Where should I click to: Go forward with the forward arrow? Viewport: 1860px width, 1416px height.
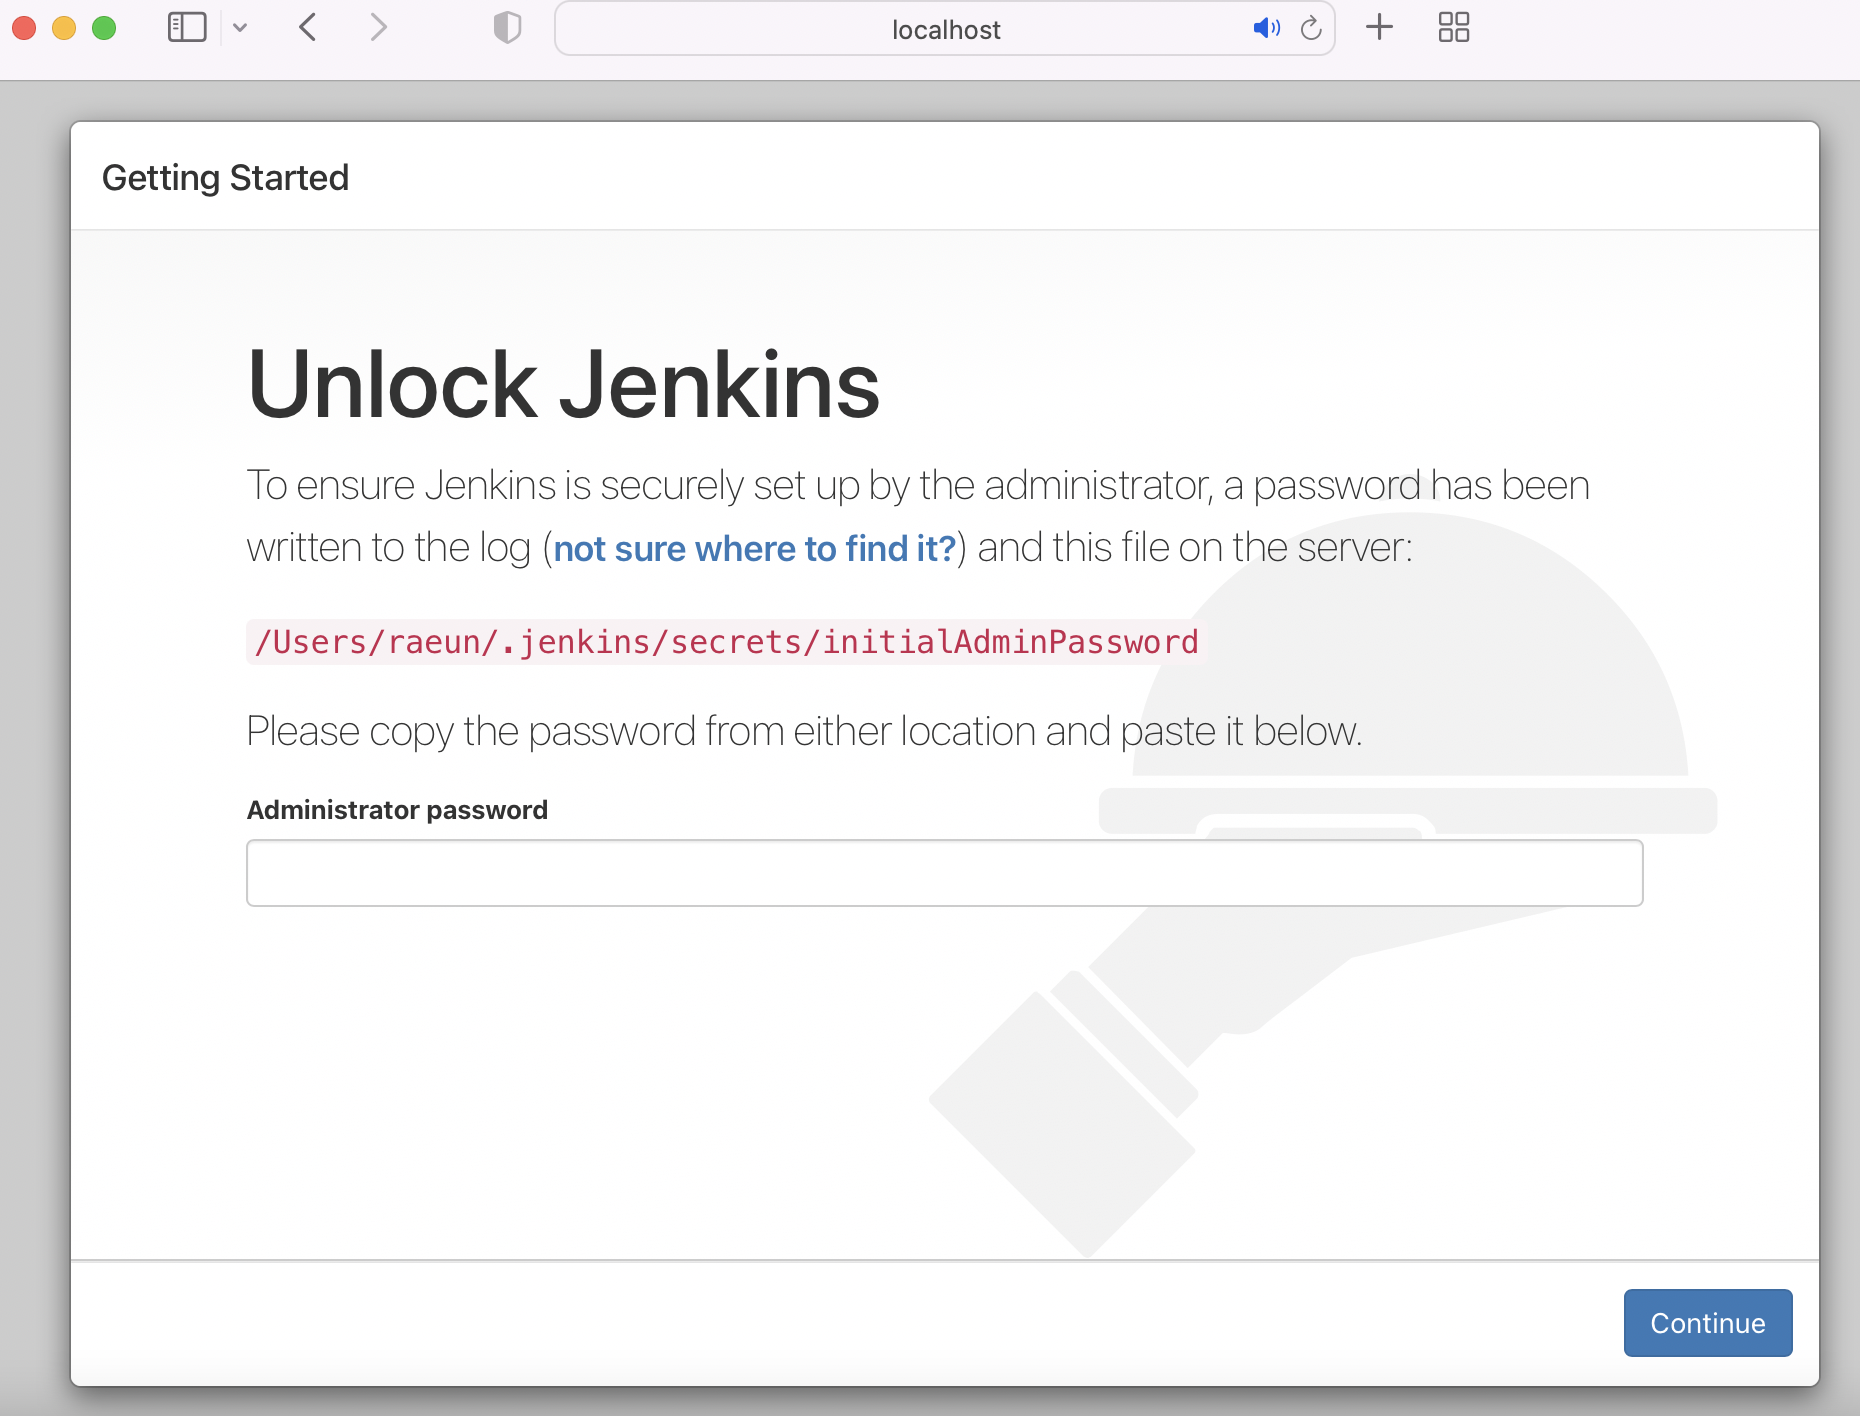point(378,27)
